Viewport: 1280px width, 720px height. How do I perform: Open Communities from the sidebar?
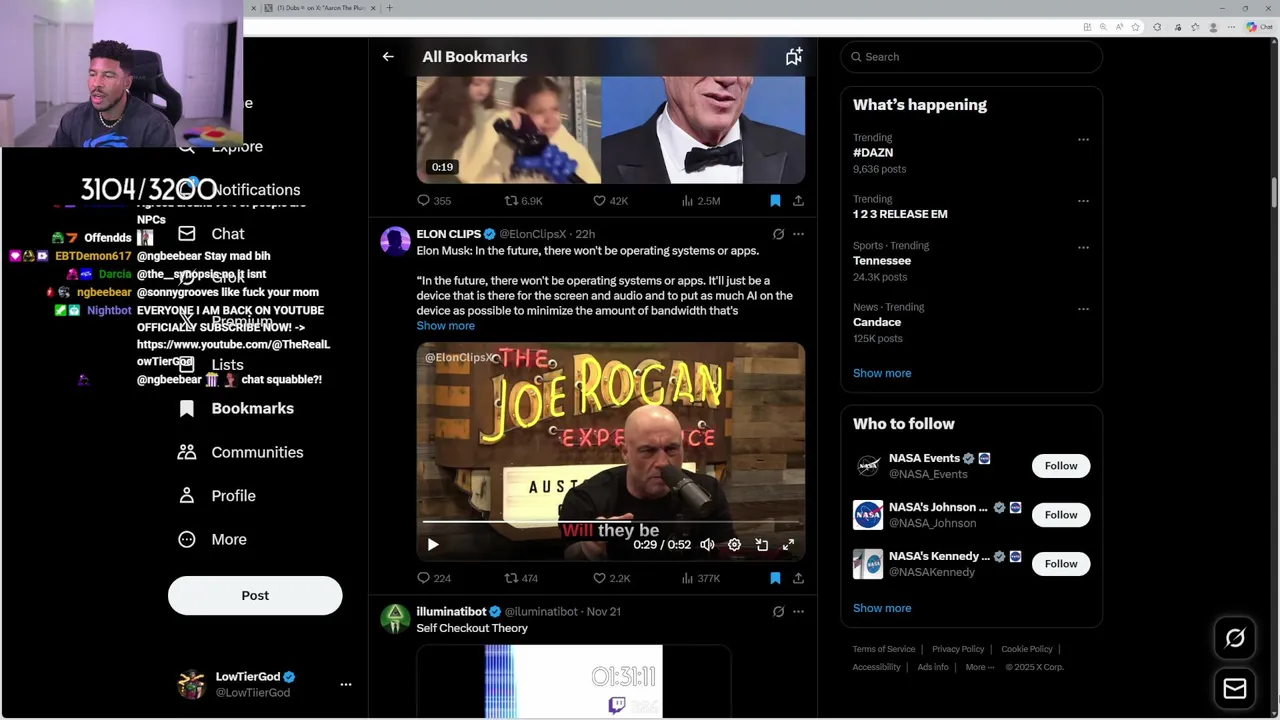coord(240,452)
